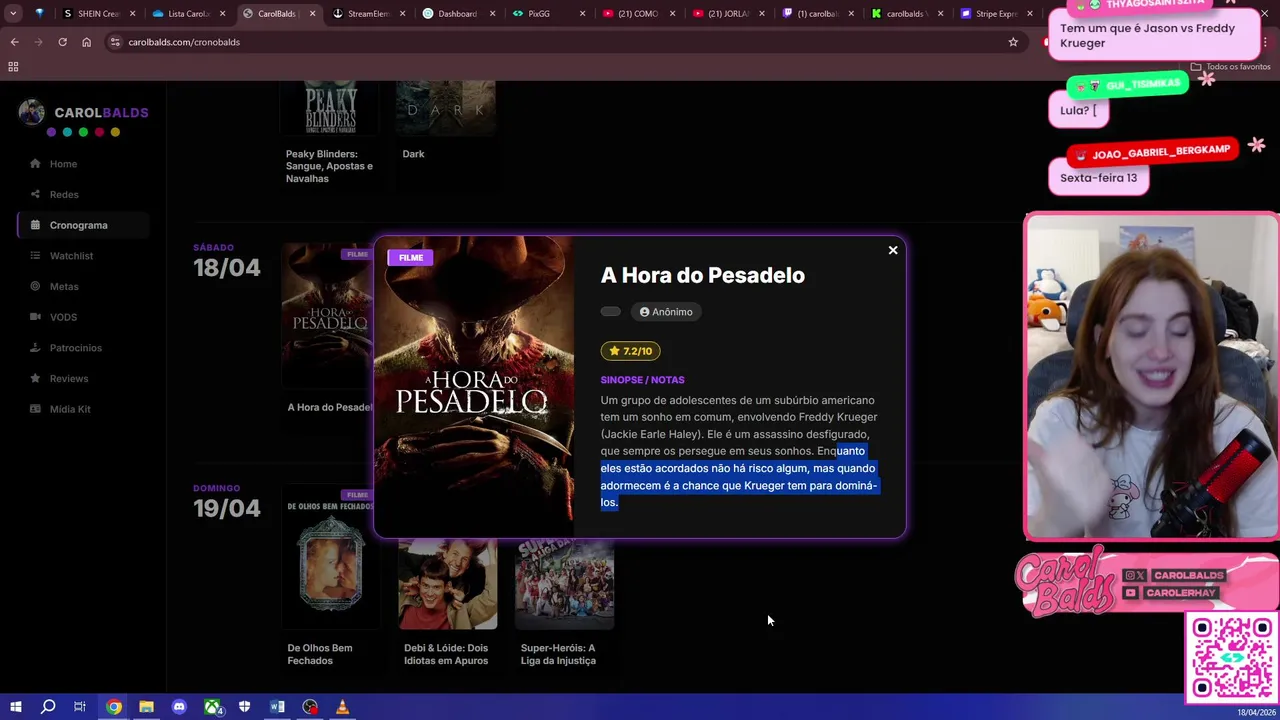This screenshot has width=1280, height=720.
Task: Click the Chrome taskbar icon
Action: 114,707
